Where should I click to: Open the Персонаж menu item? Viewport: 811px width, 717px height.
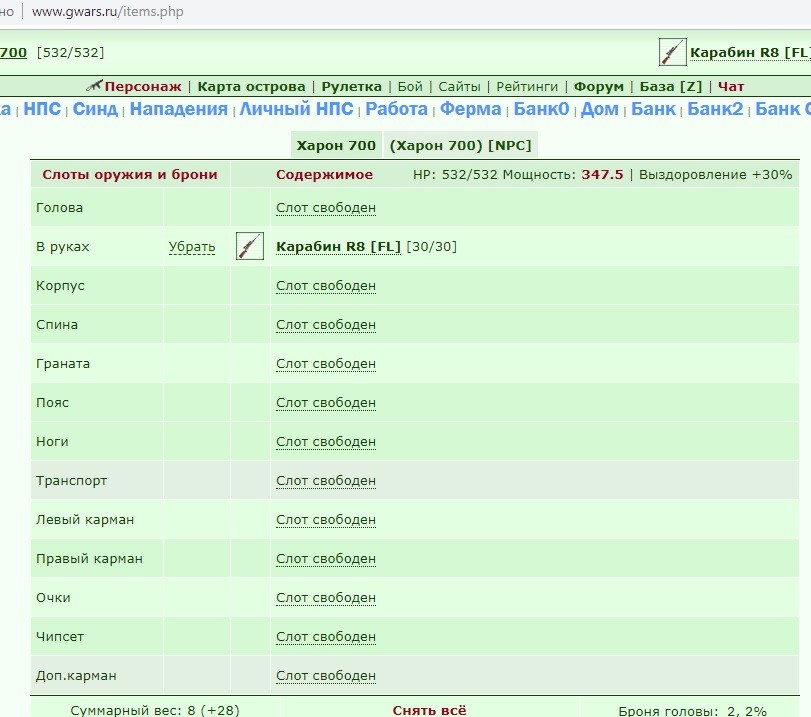[143, 86]
